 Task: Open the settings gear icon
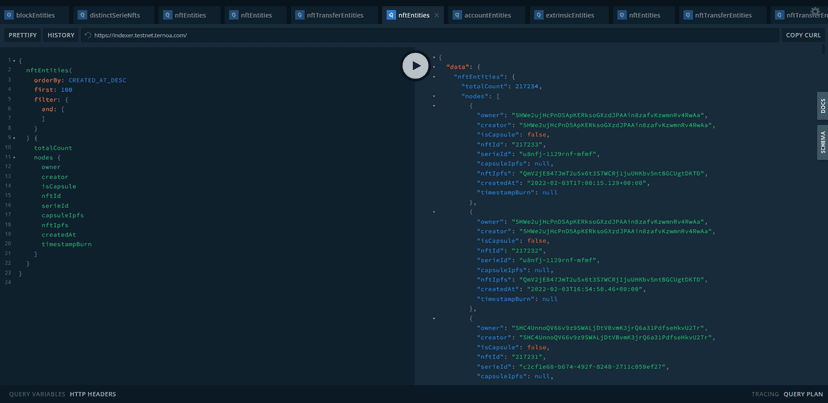coord(815,11)
